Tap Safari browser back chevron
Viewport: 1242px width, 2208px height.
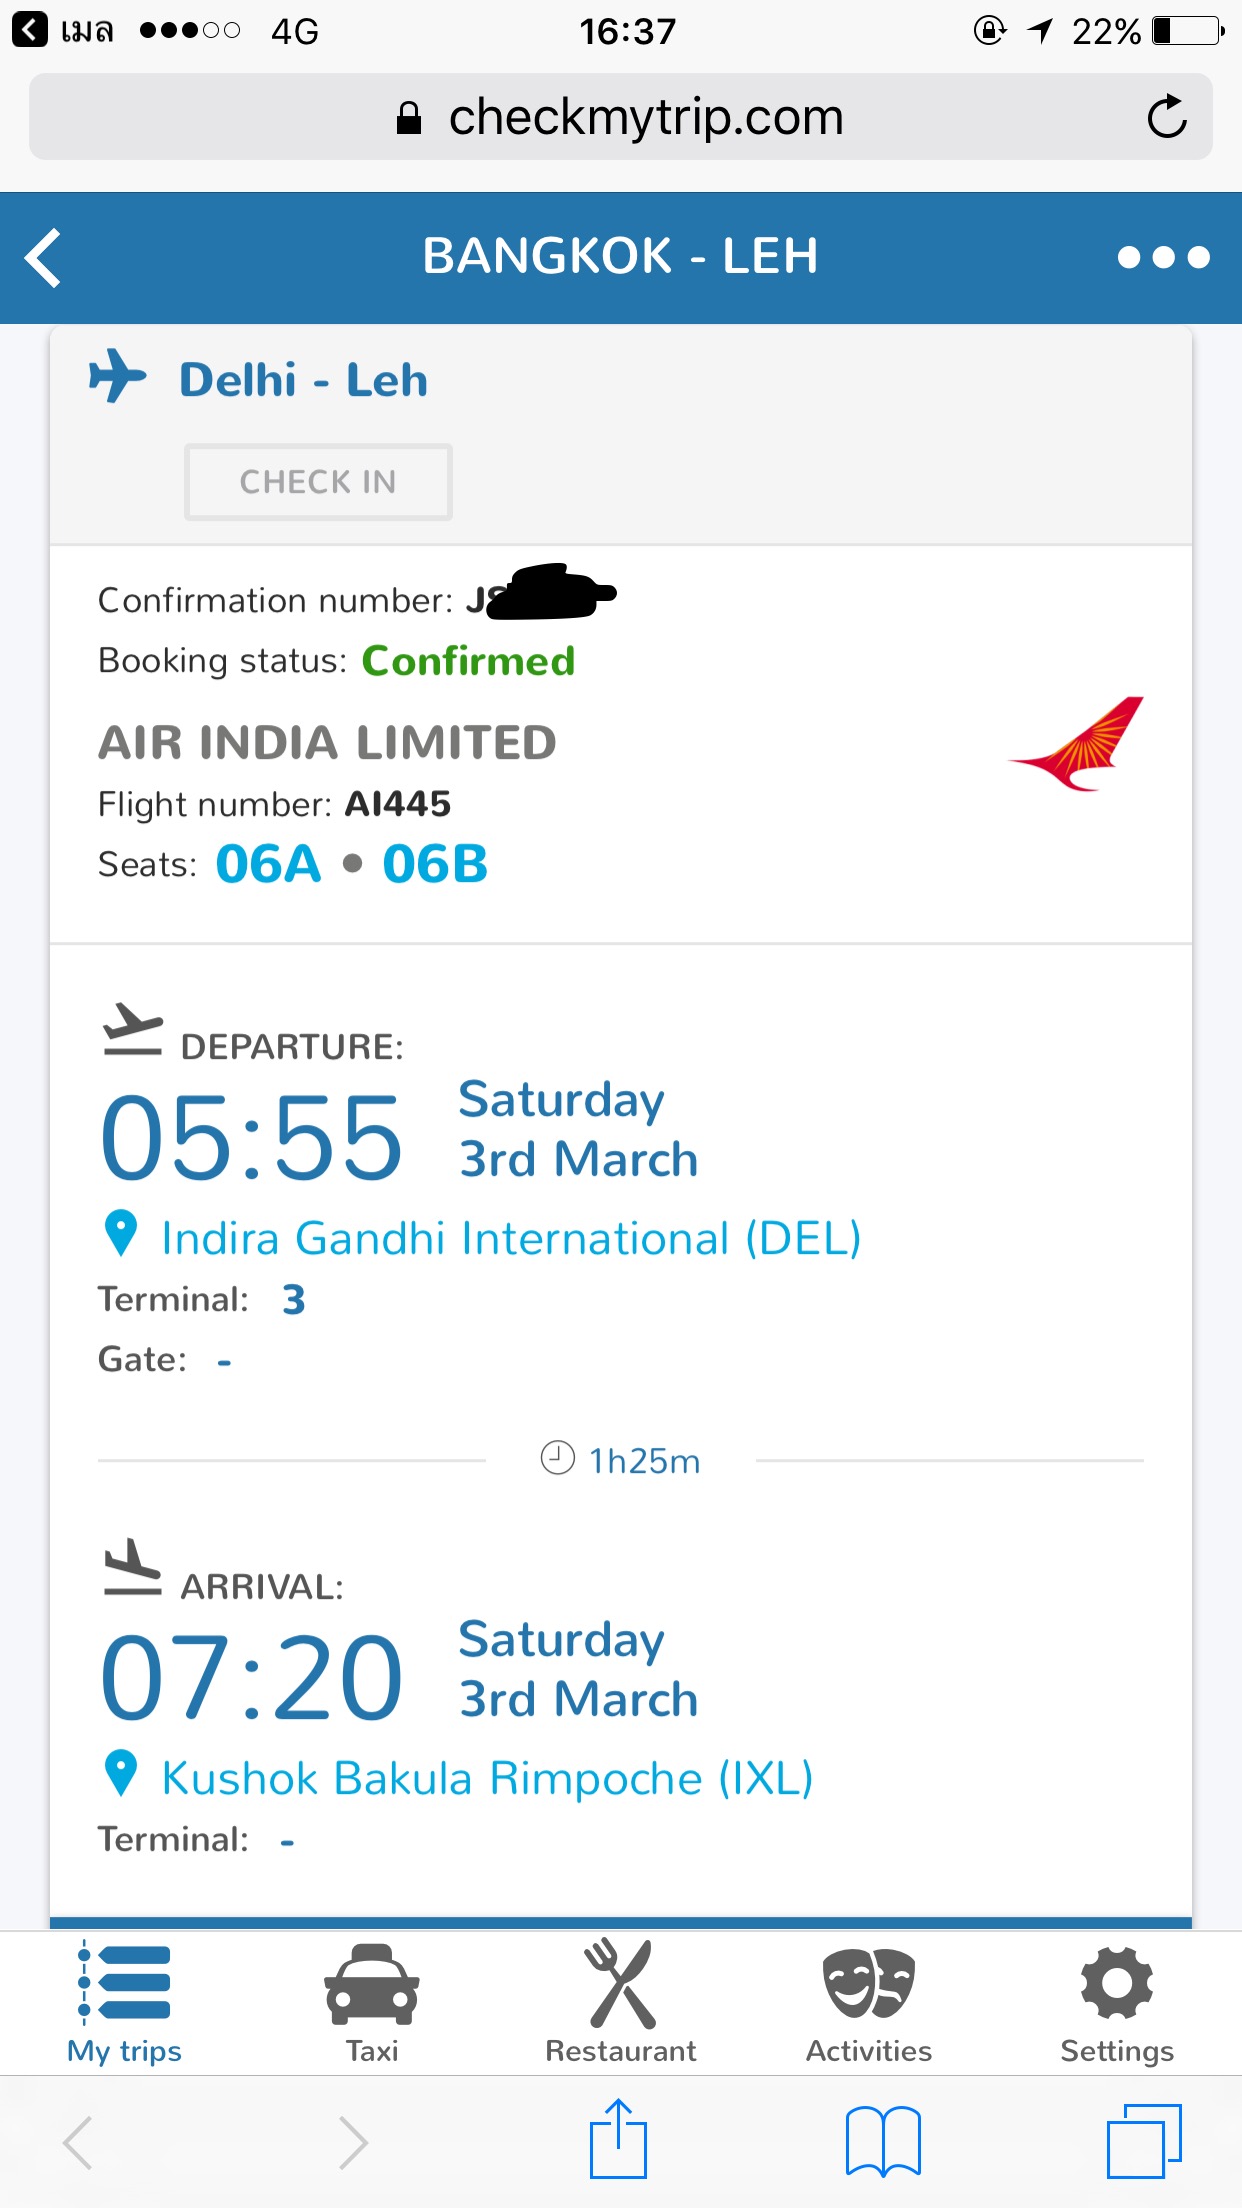[78, 2142]
